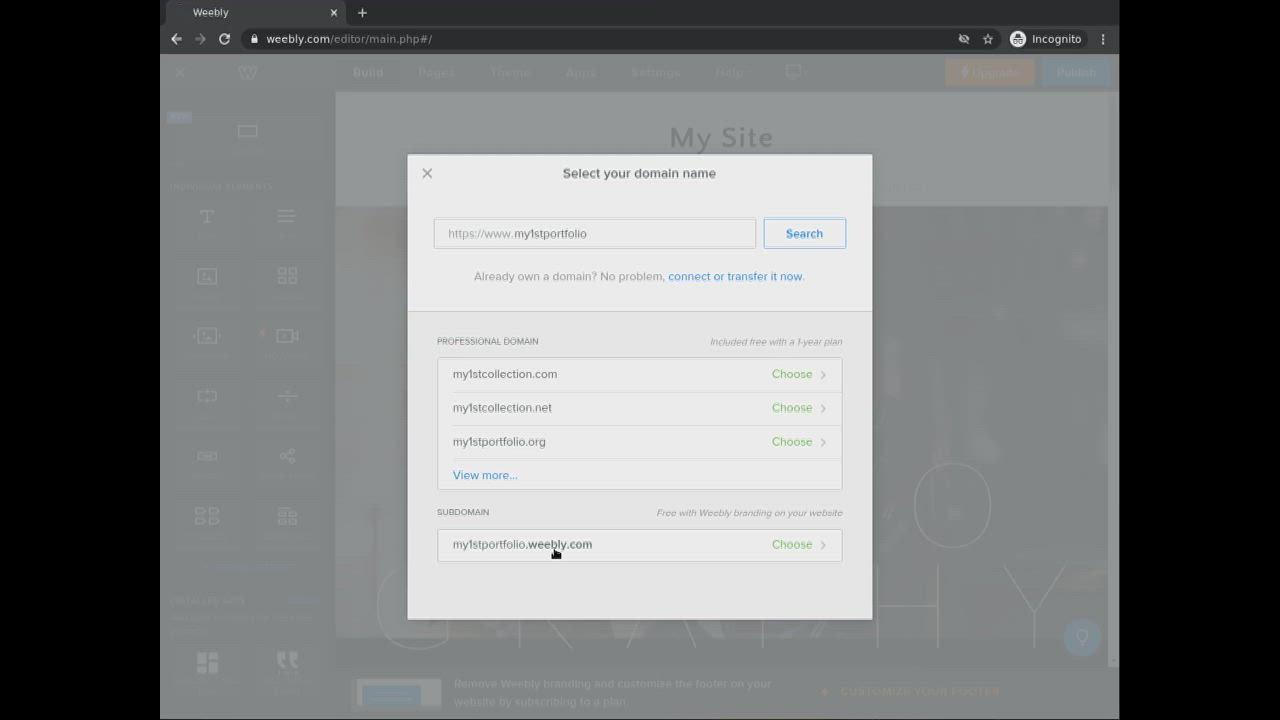The height and width of the screenshot is (720, 1280).
Task: Close the Select your domain name dialog
Action: click(427, 173)
